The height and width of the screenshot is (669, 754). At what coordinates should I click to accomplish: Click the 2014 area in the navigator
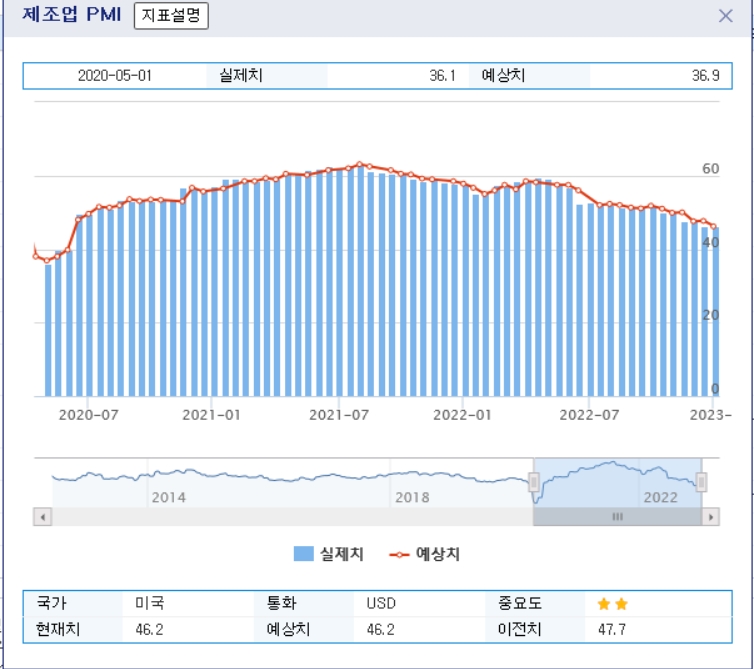tap(169, 497)
